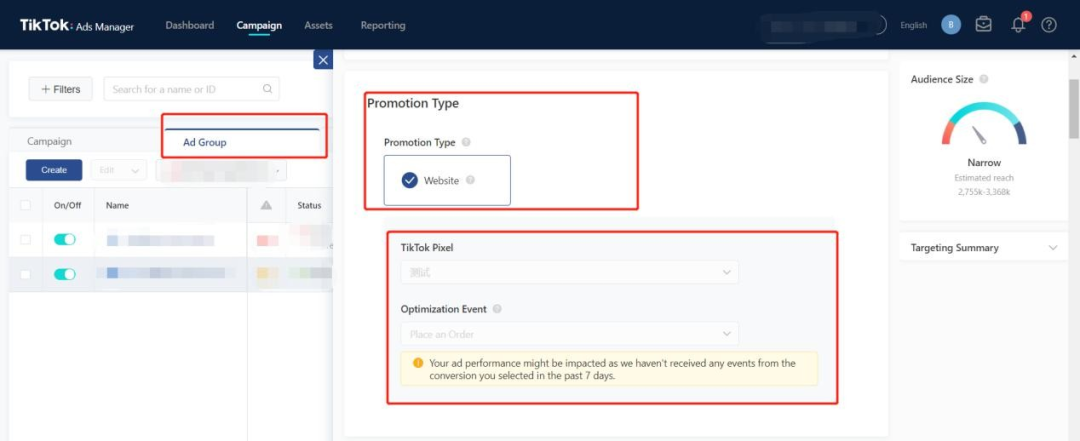Viewport: 1080px width, 441px height.
Task: Focus the Search for a name or ID field
Action: pyautogui.click(x=191, y=89)
